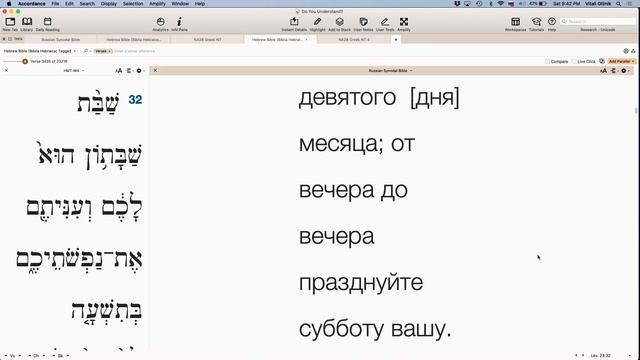Open gear settings of Russian Synodal pane
The height and width of the screenshot is (360, 640).
tap(624, 71)
